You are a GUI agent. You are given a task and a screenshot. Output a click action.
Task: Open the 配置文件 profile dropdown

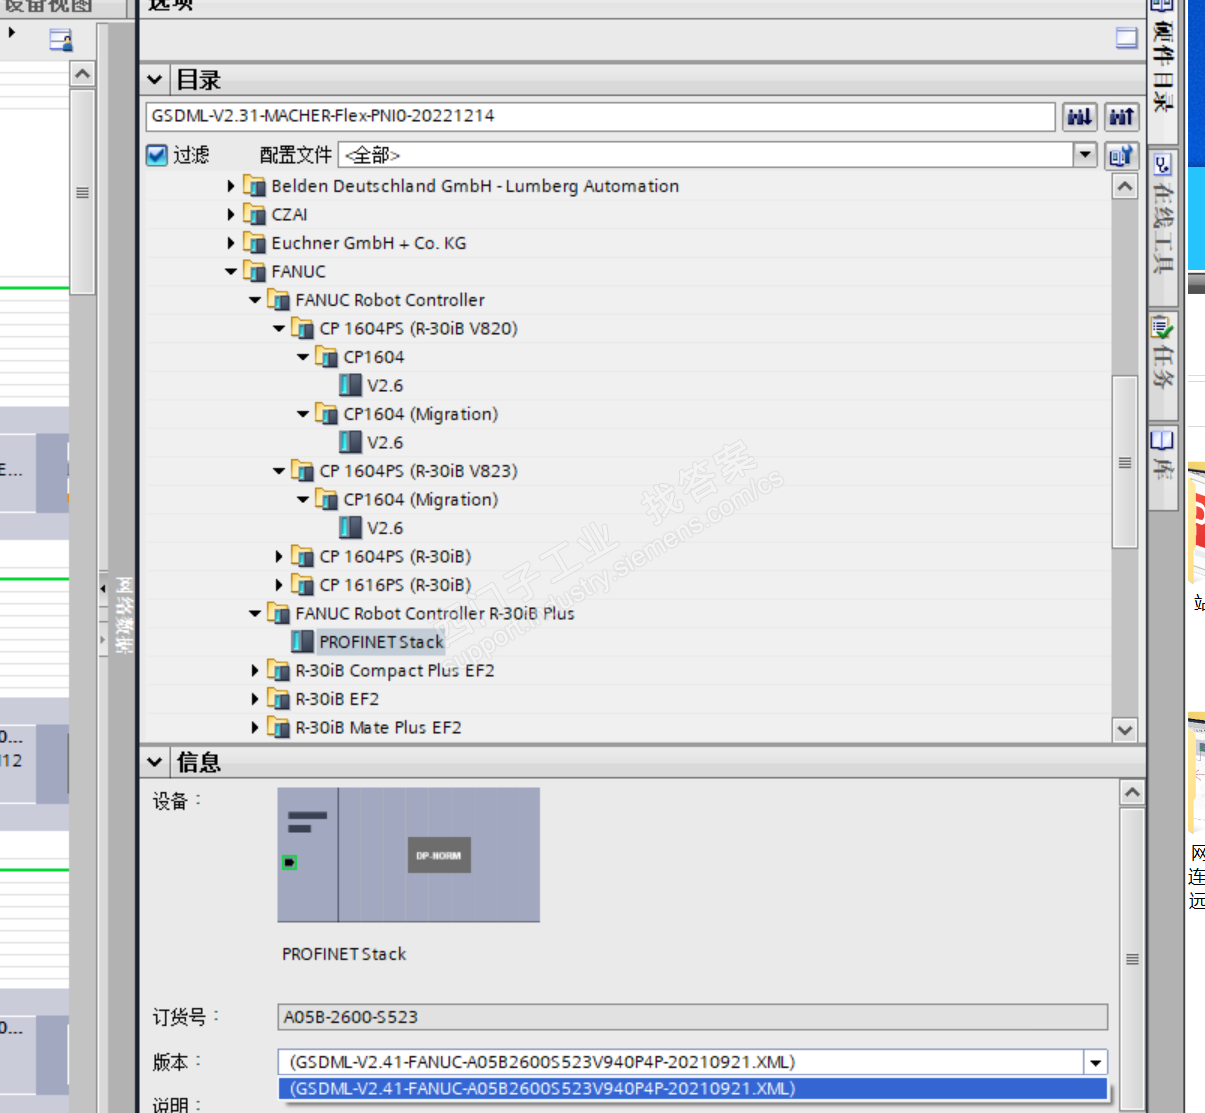(x=1085, y=155)
